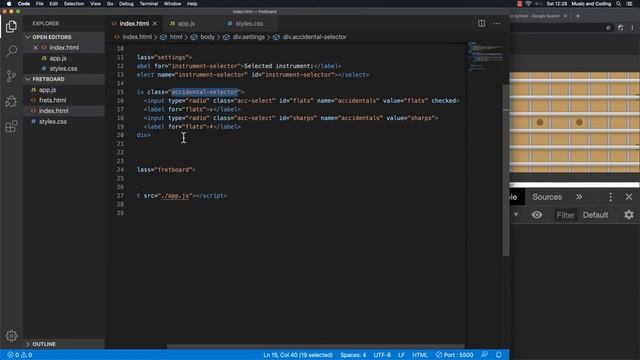The width and height of the screenshot is (640, 360).
Task: Open the Source Control view
Action: [11, 76]
